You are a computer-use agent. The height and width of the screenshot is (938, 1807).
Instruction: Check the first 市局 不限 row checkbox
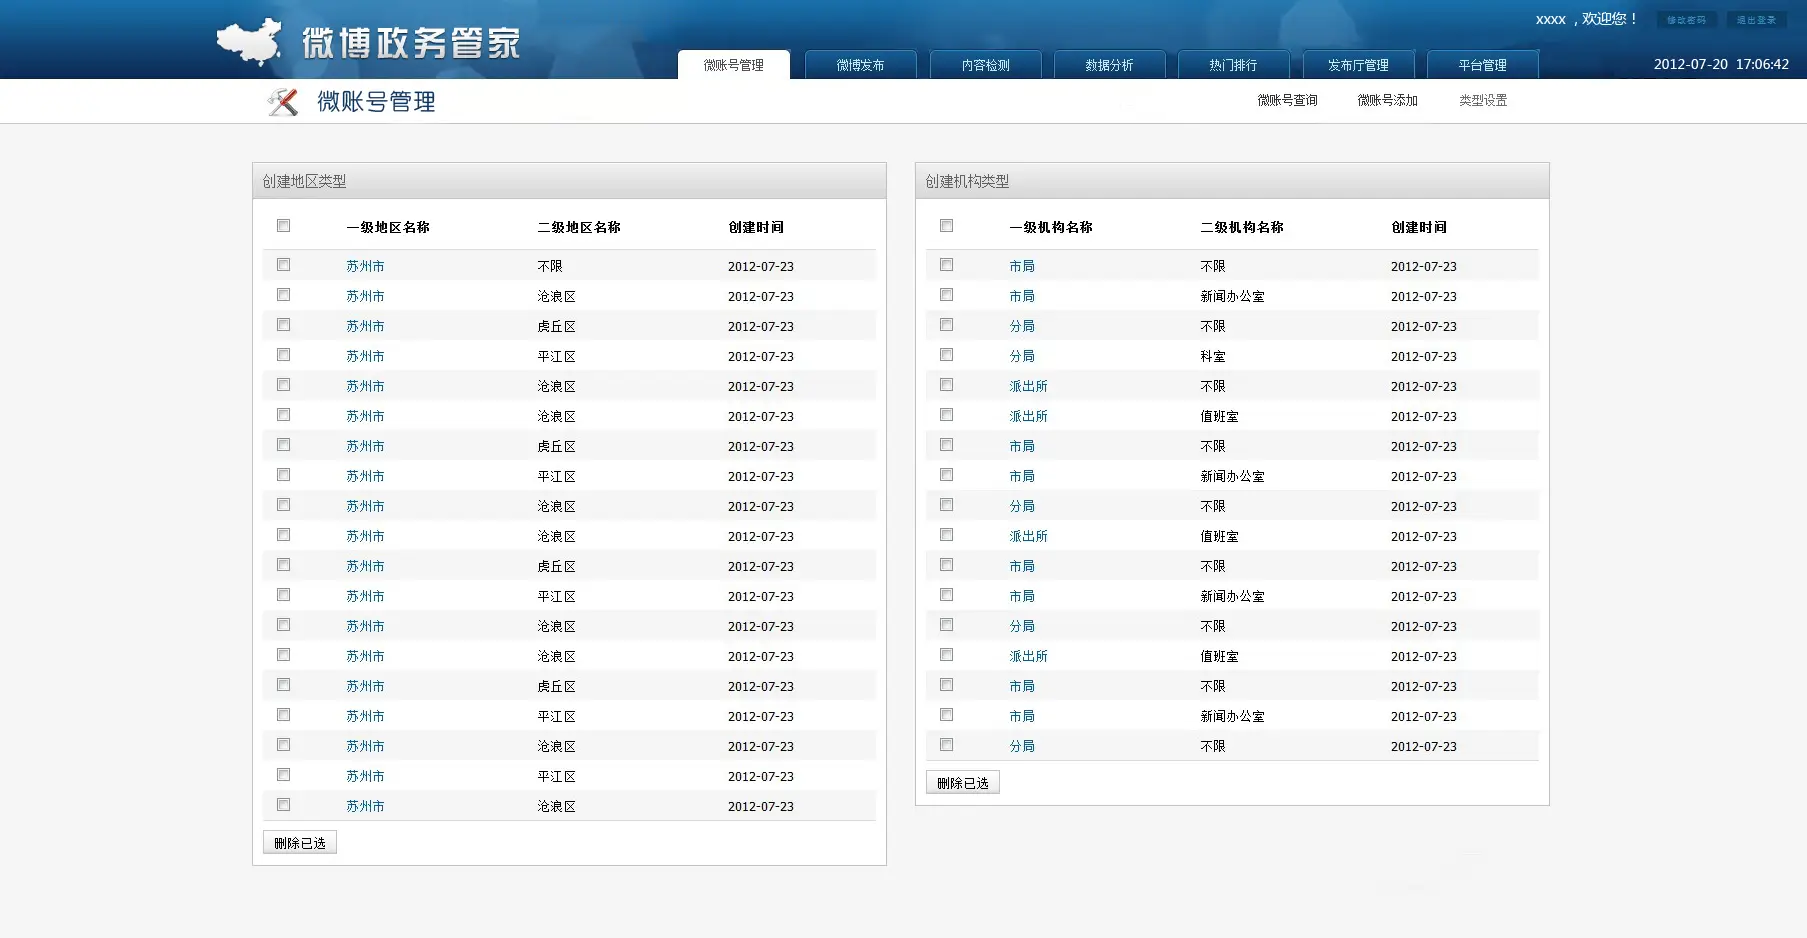(x=947, y=265)
